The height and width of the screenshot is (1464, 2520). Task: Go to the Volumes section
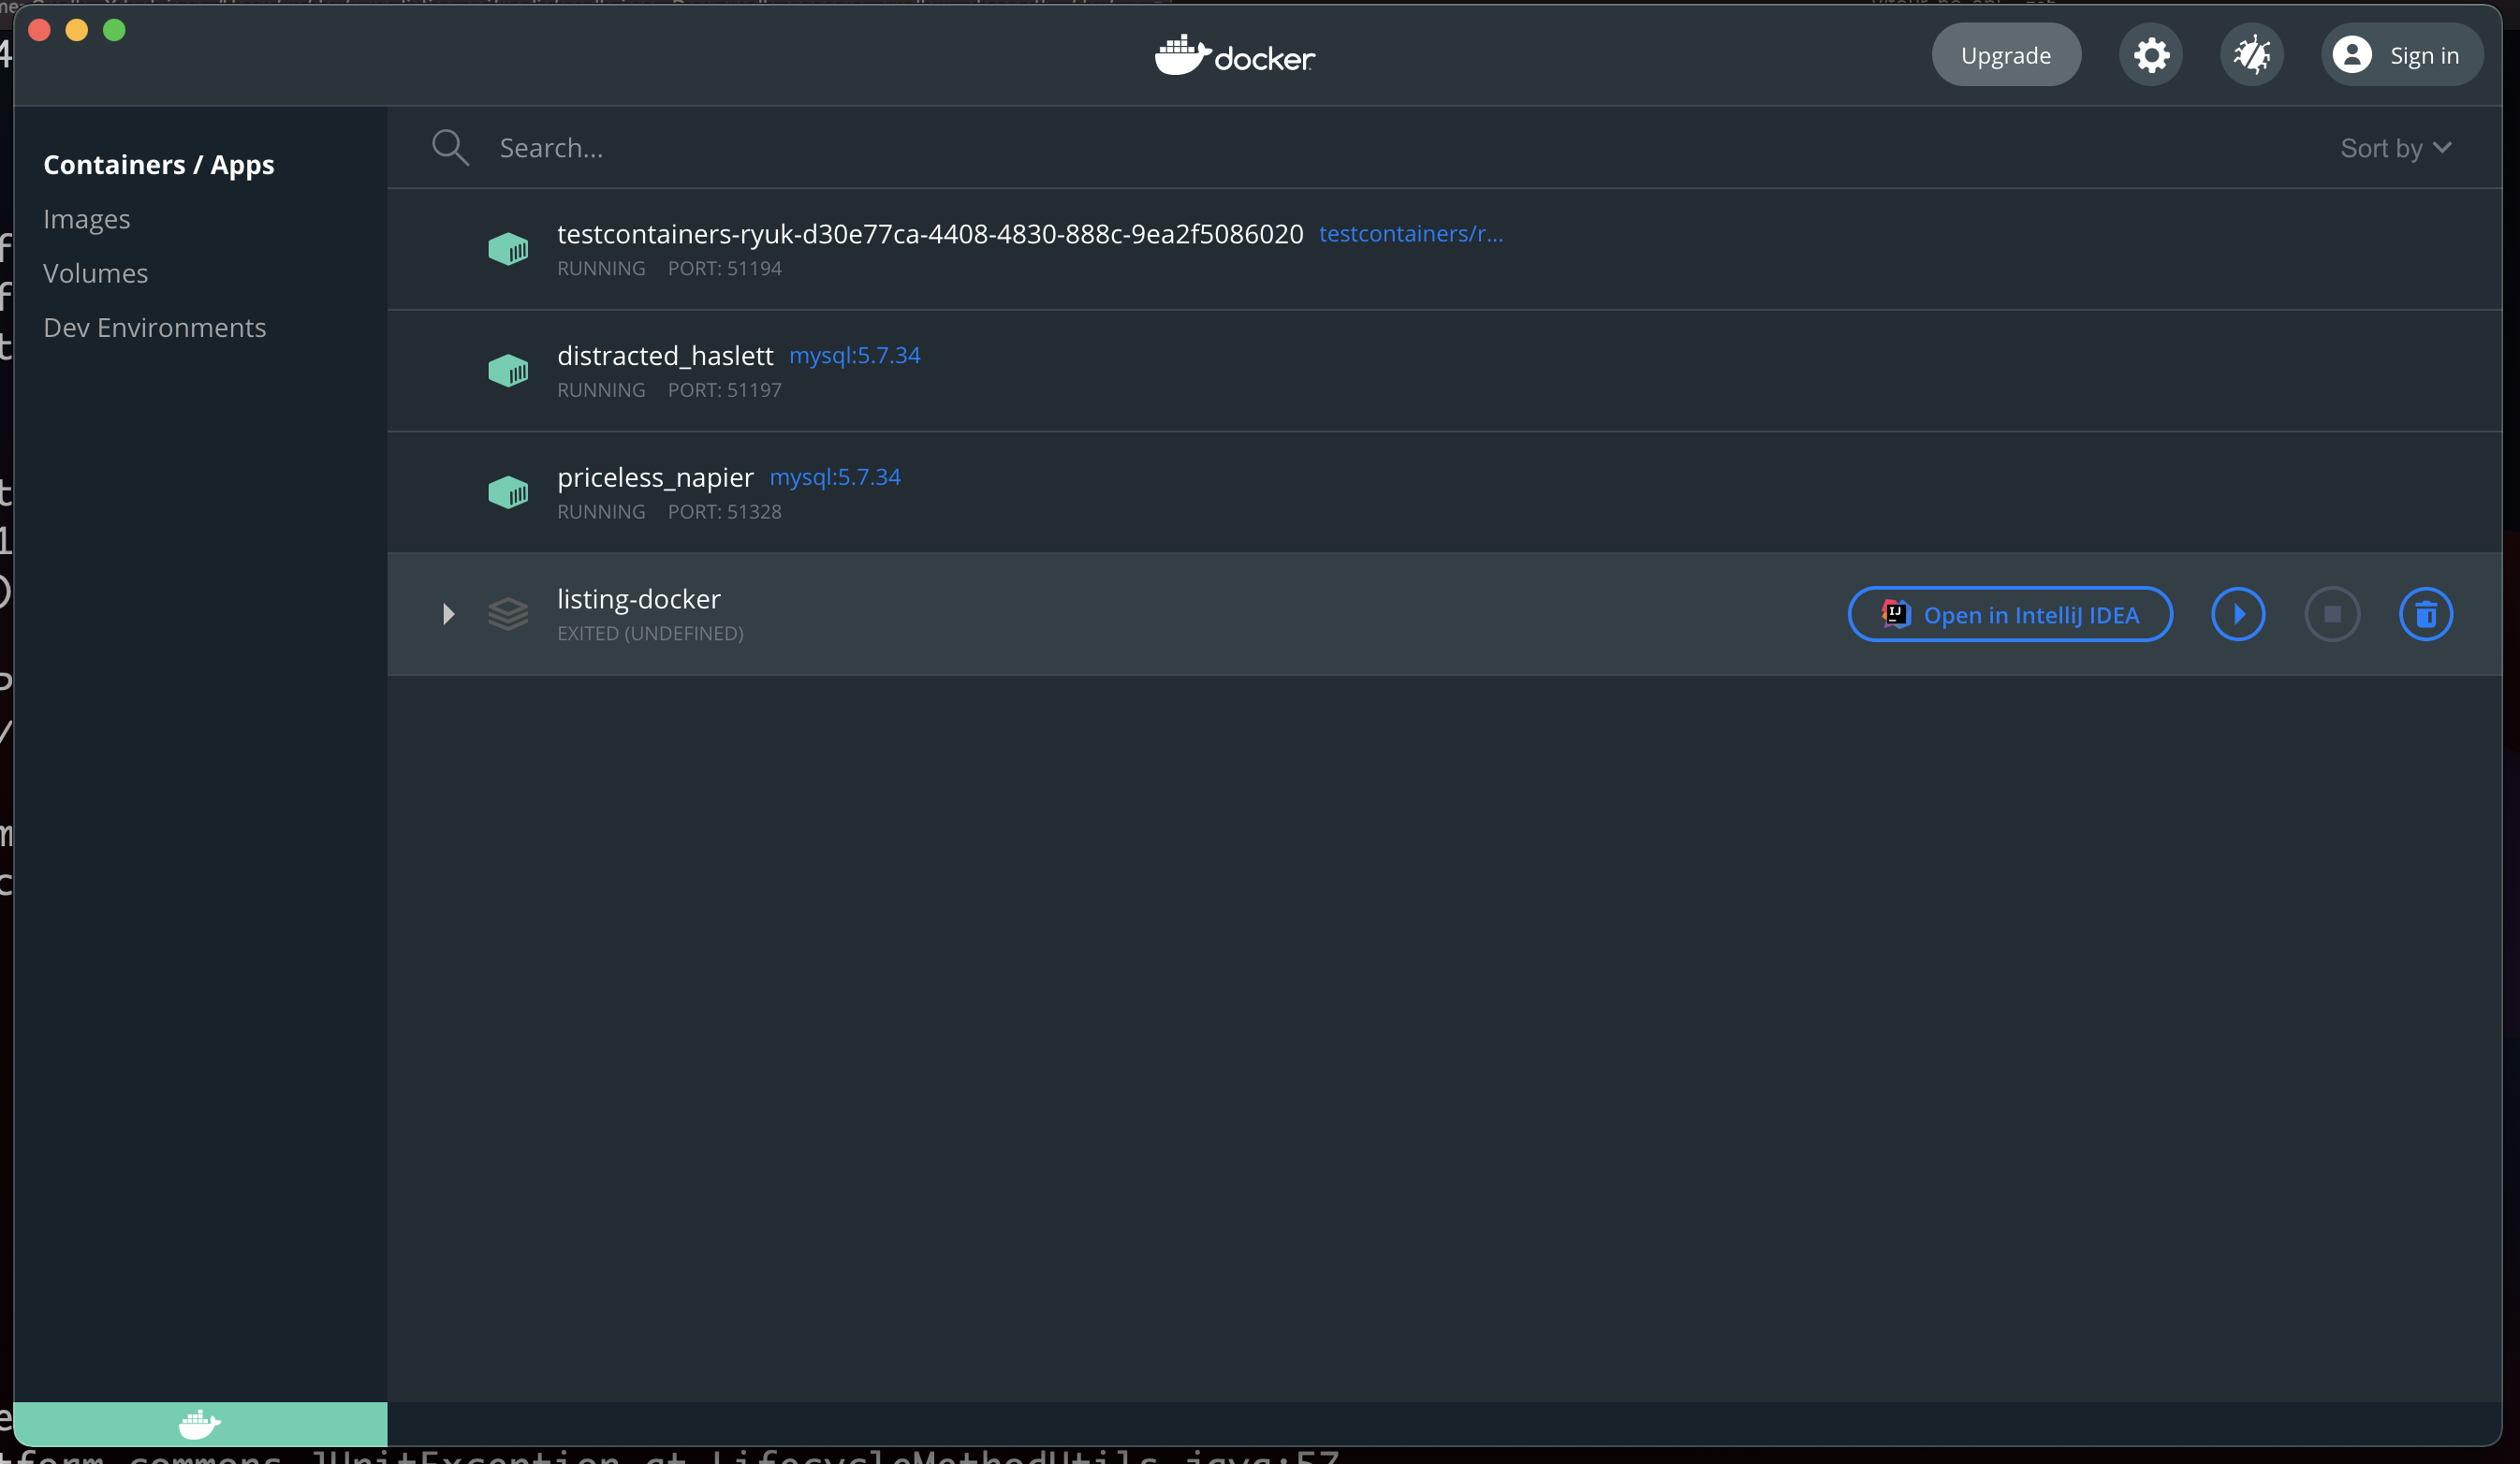[96, 273]
